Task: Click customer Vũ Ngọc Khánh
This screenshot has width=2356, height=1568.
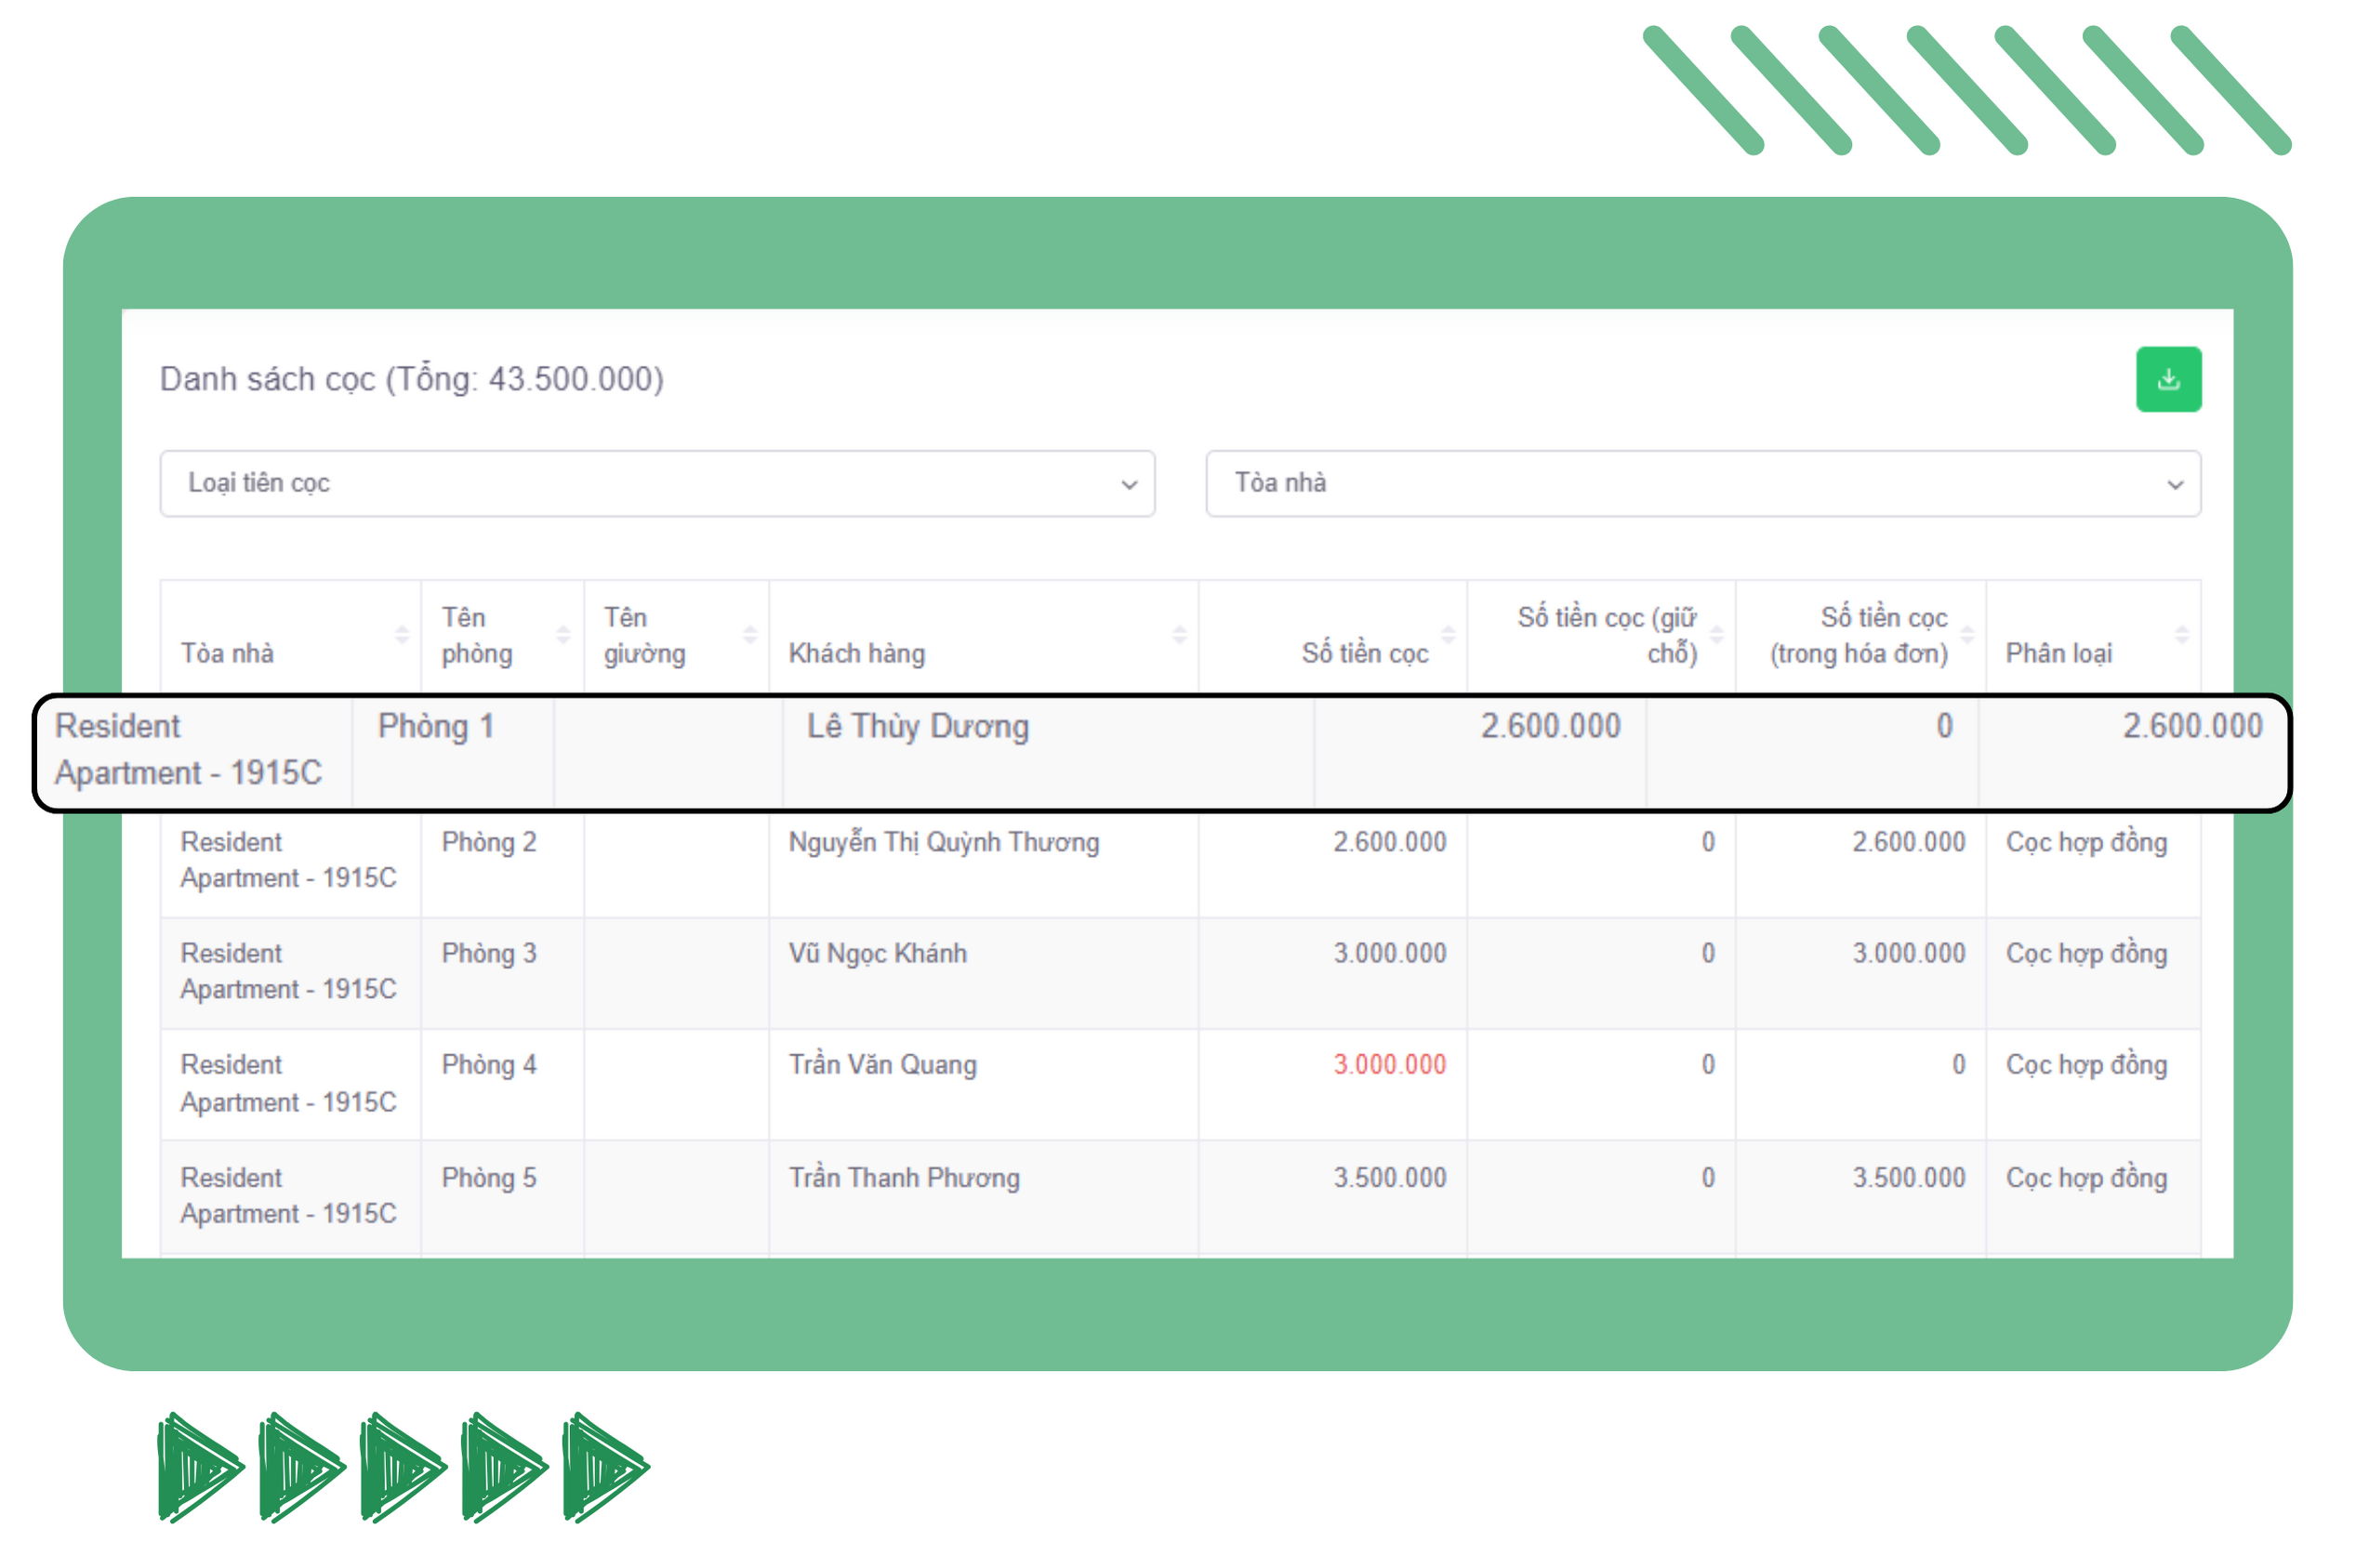Action: 877,953
